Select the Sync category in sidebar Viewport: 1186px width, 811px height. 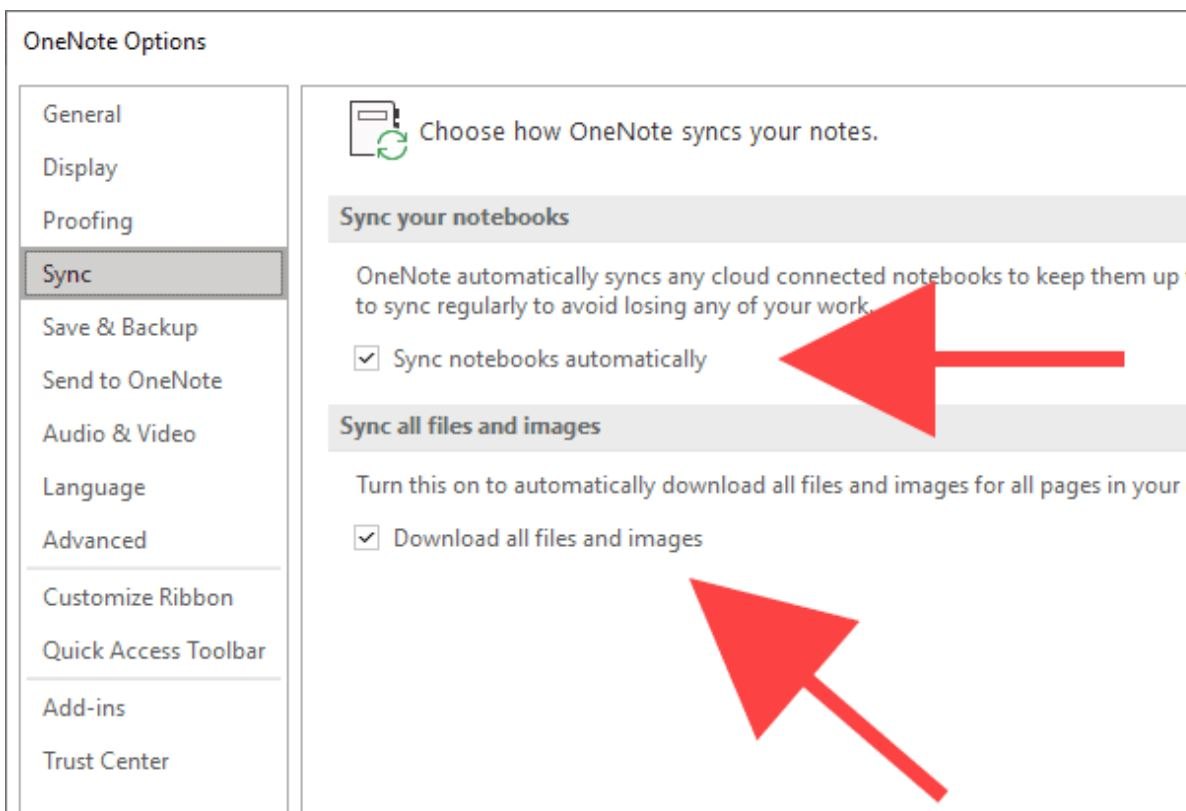tap(154, 274)
